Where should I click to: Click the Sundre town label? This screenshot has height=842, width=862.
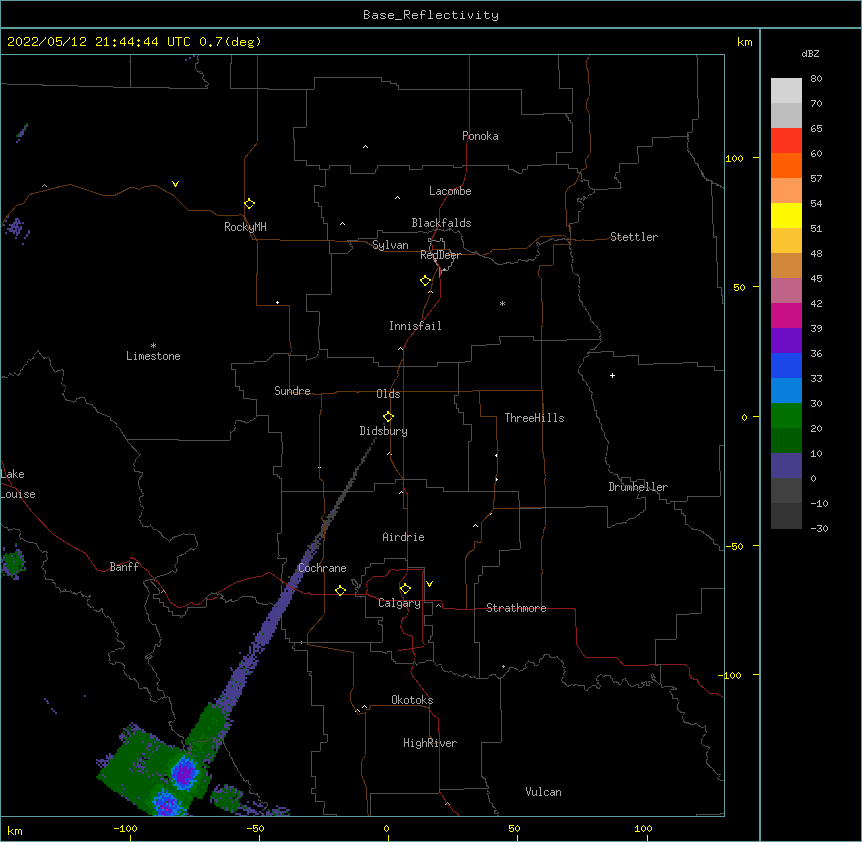pyautogui.click(x=292, y=391)
